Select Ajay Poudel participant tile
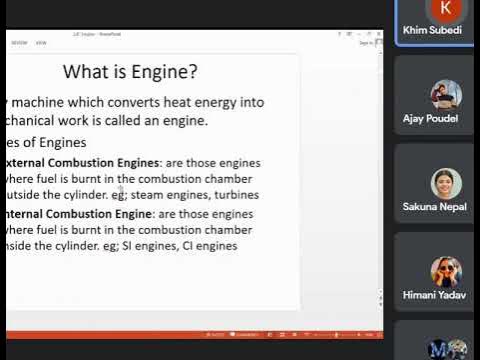The height and width of the screenshot is (360, 480). (434, 95)
